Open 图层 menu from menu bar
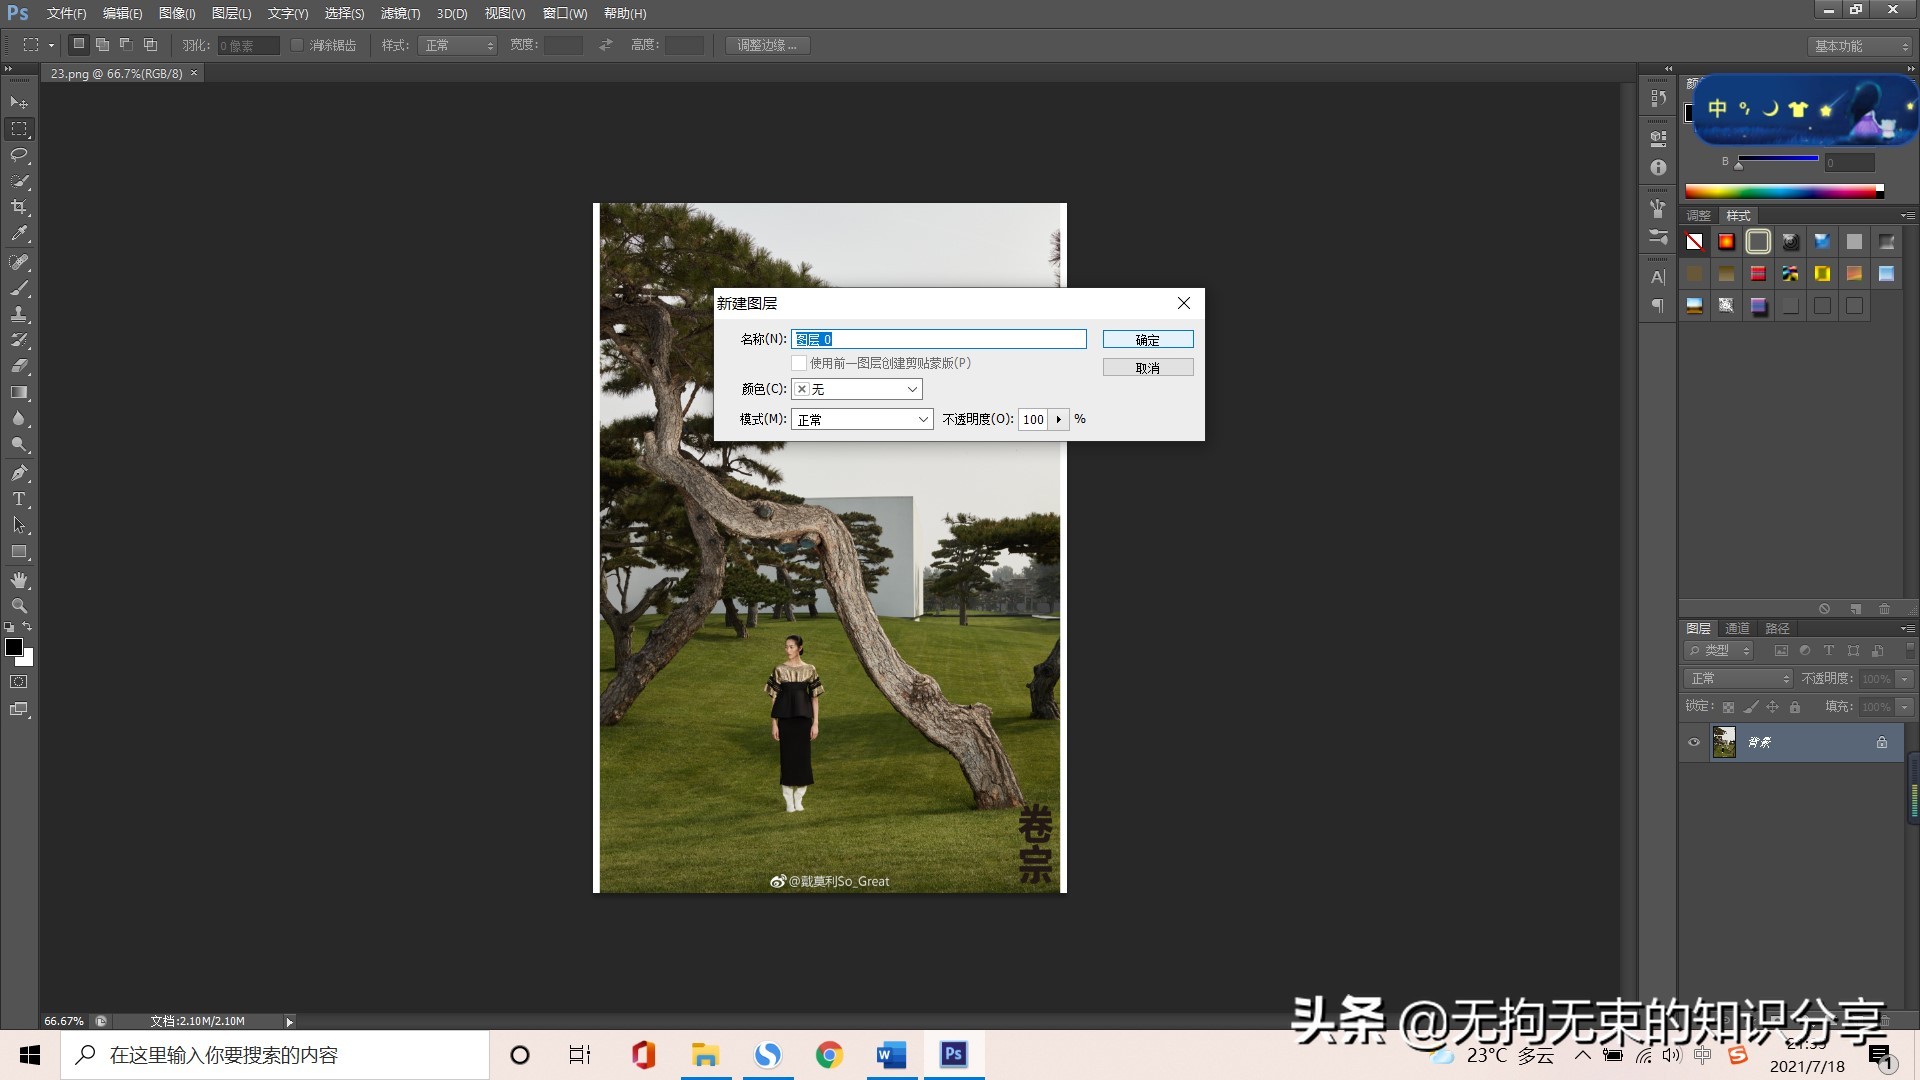 [x=225, y=13]
